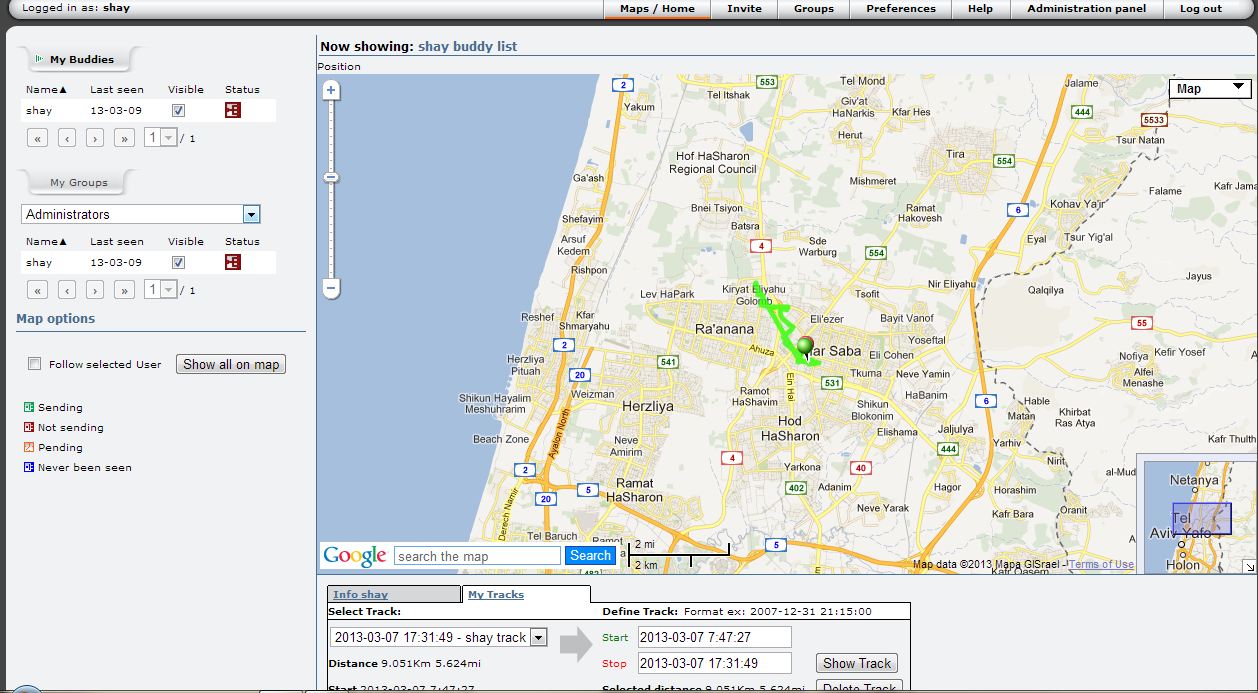Click the My Buddies header icon

coord(39,59)
